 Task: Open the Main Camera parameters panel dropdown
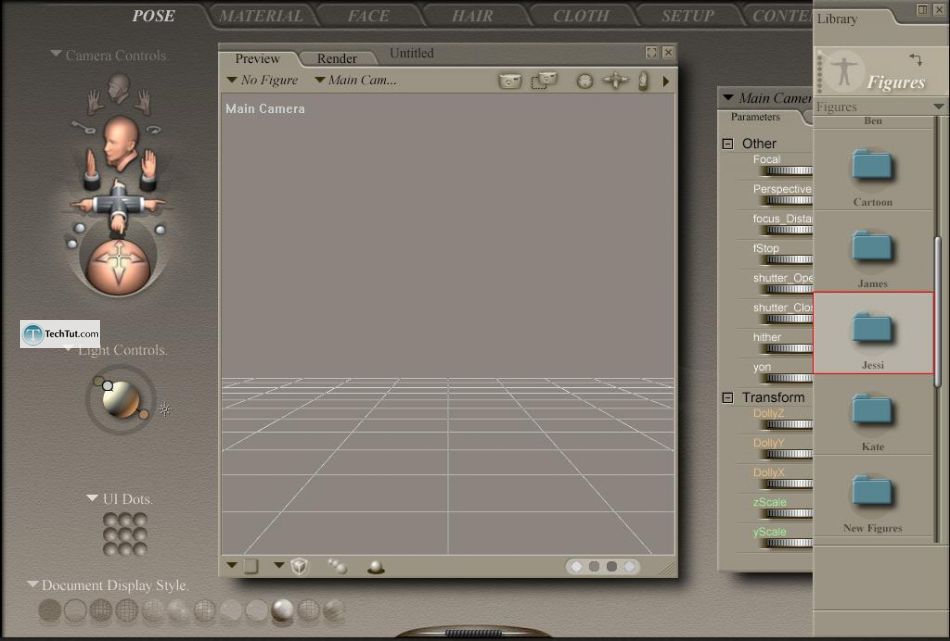pos(728,97)
